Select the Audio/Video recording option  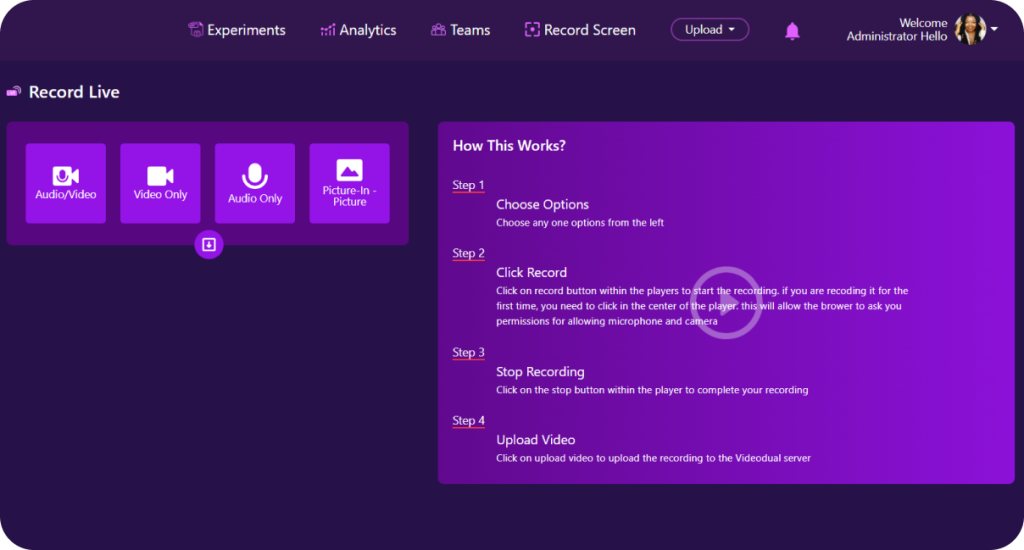coord(66,183)
